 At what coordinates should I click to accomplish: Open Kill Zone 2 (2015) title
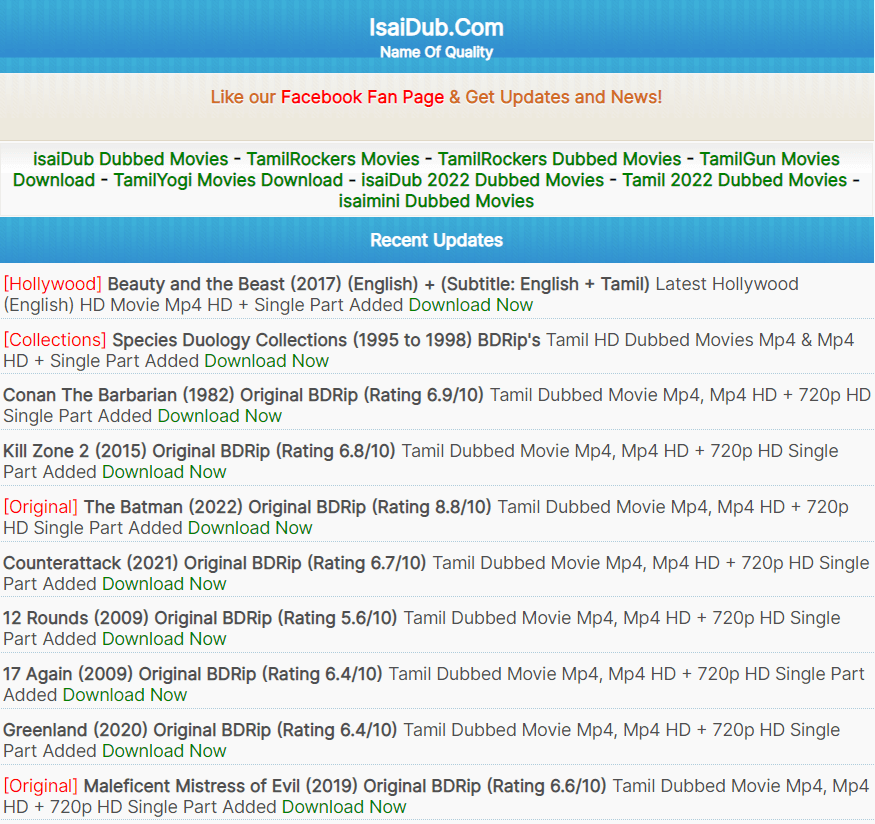pyautogui.click(x=199, y=451)
